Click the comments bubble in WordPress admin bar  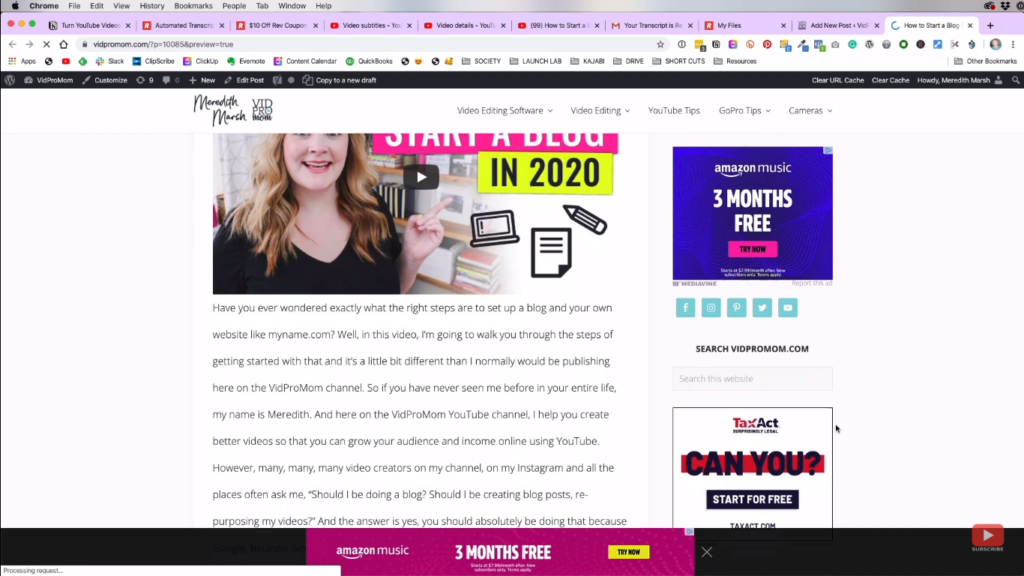170,80
